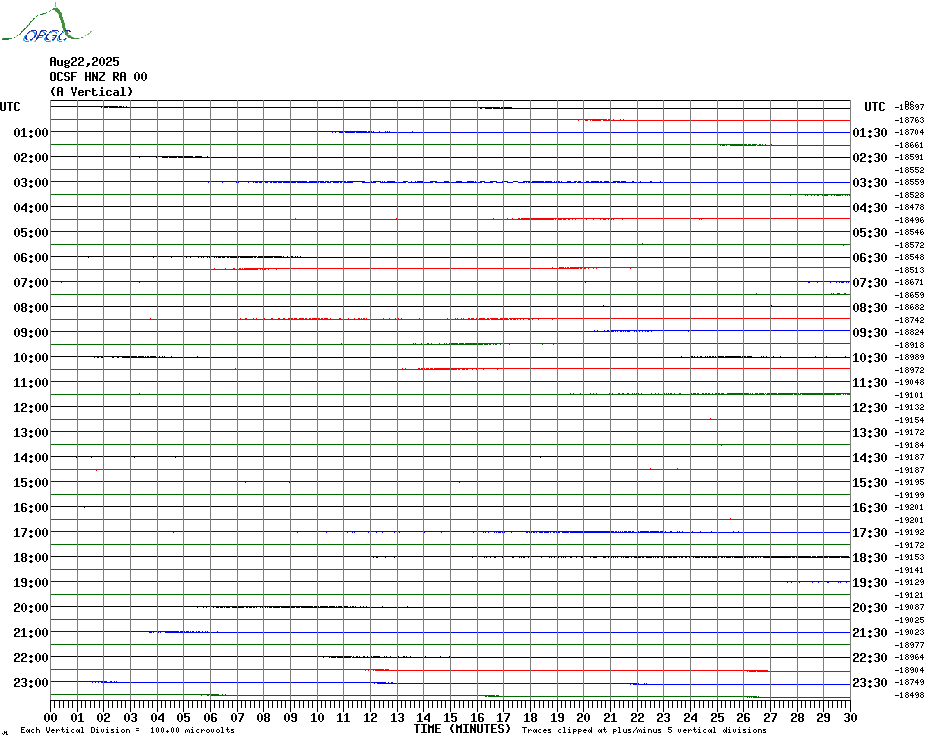The height and width of the screenshot is (744, 930).
Task: Click the DC offset value -18964
Action: click(x=909, y=657)
